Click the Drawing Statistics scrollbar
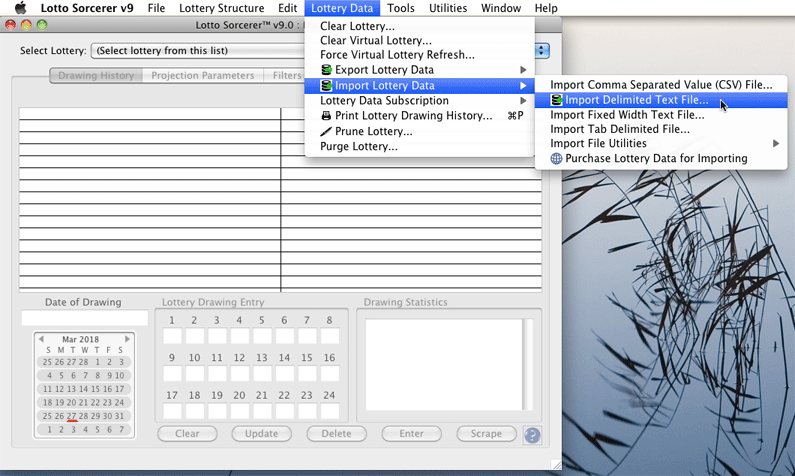Screen dimensions: 795x476 pos(528,364)
